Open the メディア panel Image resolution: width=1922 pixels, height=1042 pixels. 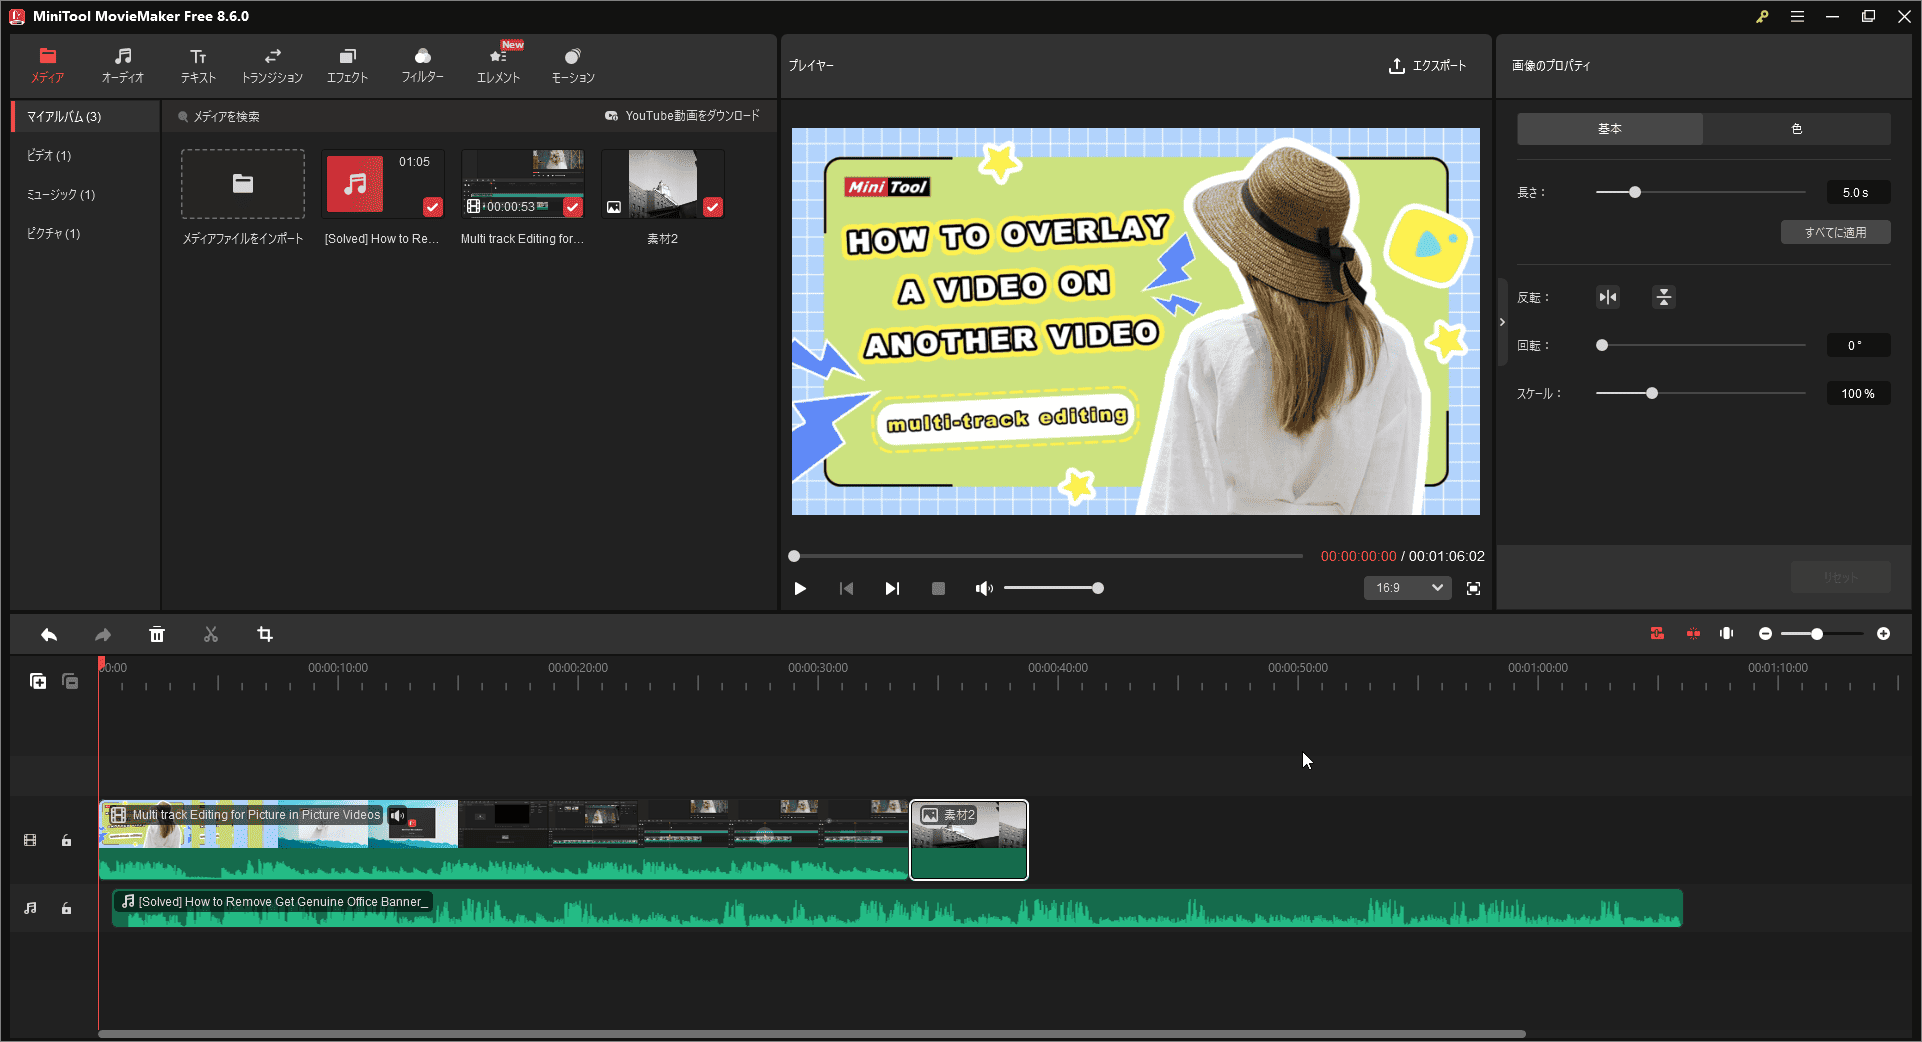pos(46,65)
